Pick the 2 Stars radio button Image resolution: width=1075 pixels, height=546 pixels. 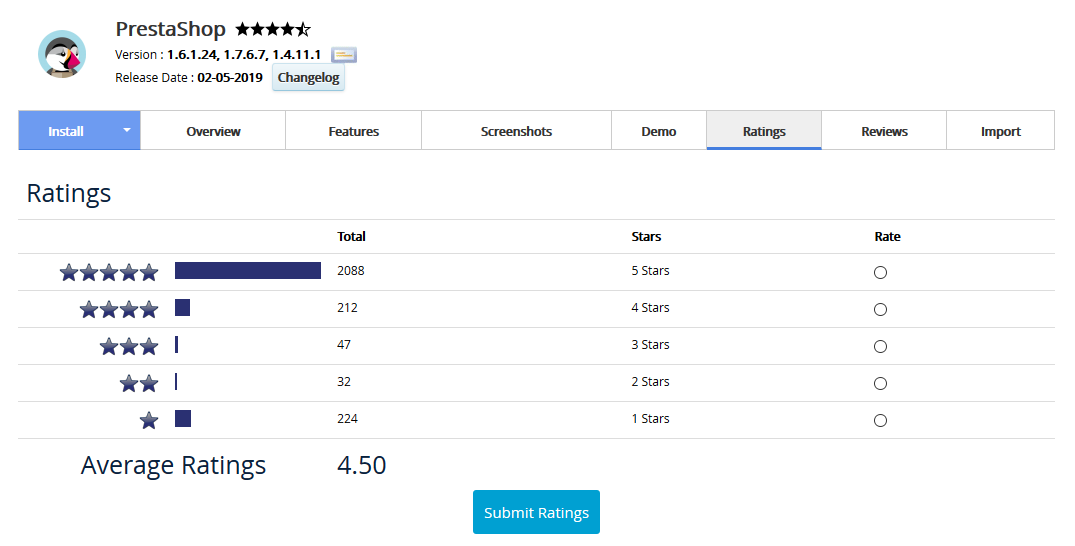click(x=880, y=383)
